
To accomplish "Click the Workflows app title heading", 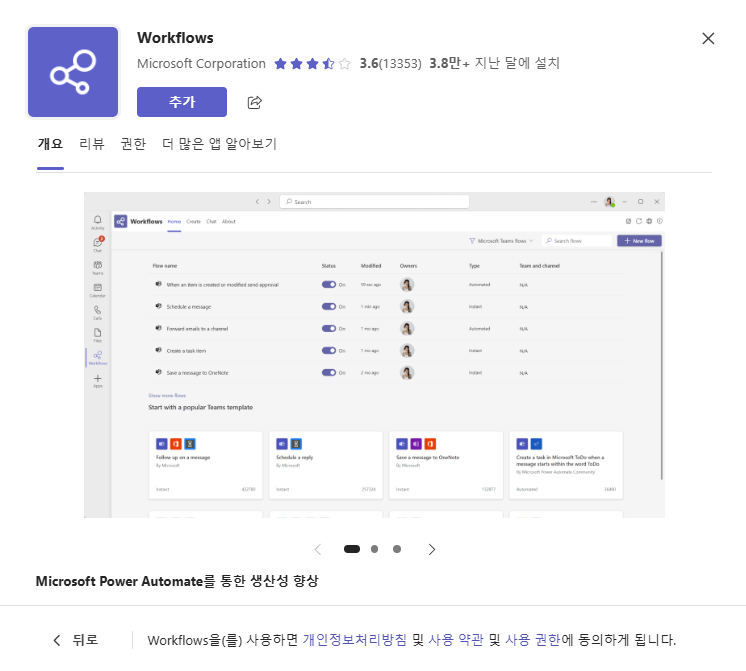I will 176,38.
